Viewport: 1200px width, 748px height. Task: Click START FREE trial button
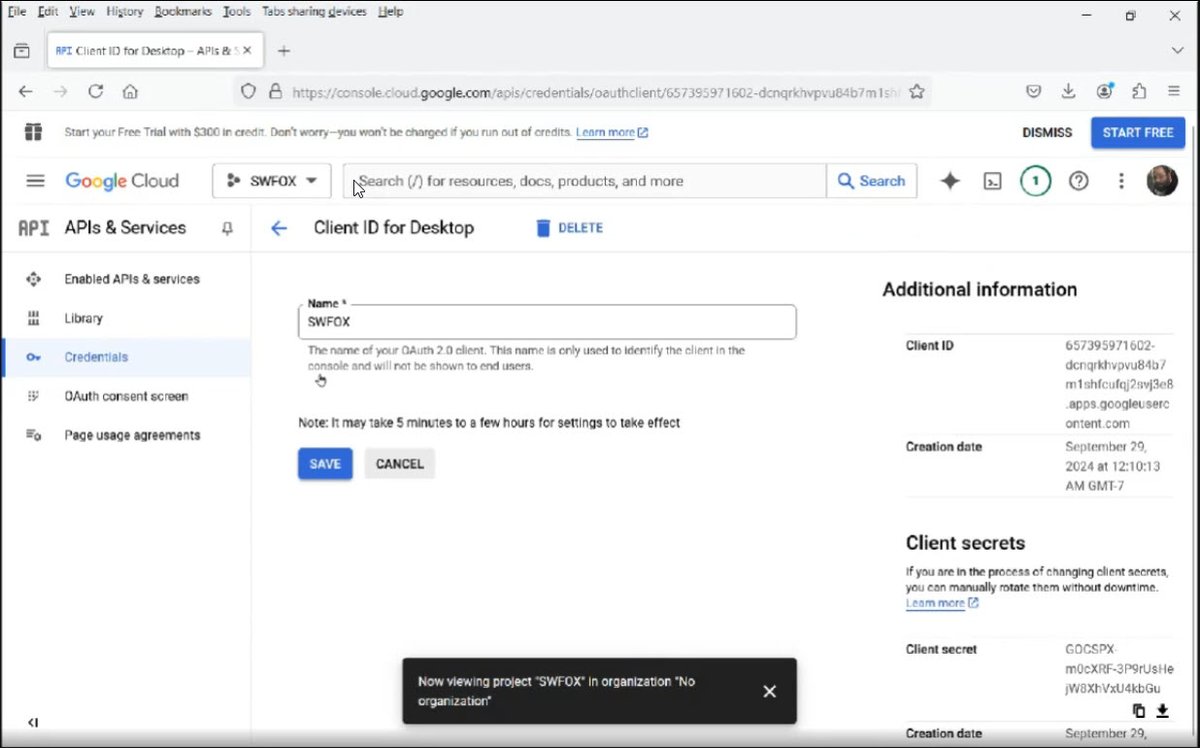point(1138,132)
